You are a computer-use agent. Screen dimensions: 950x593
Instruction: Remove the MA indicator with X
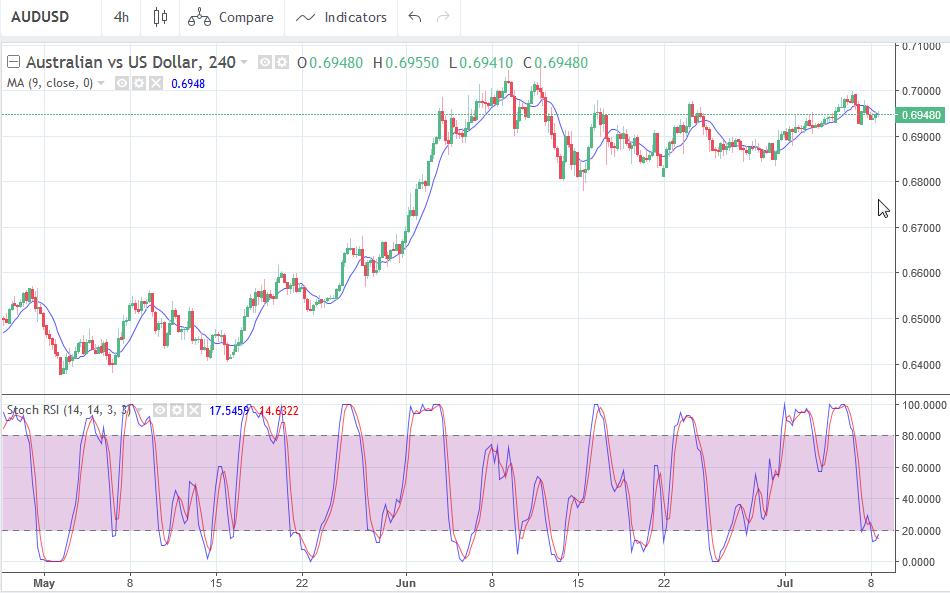(x=154, y=83)
